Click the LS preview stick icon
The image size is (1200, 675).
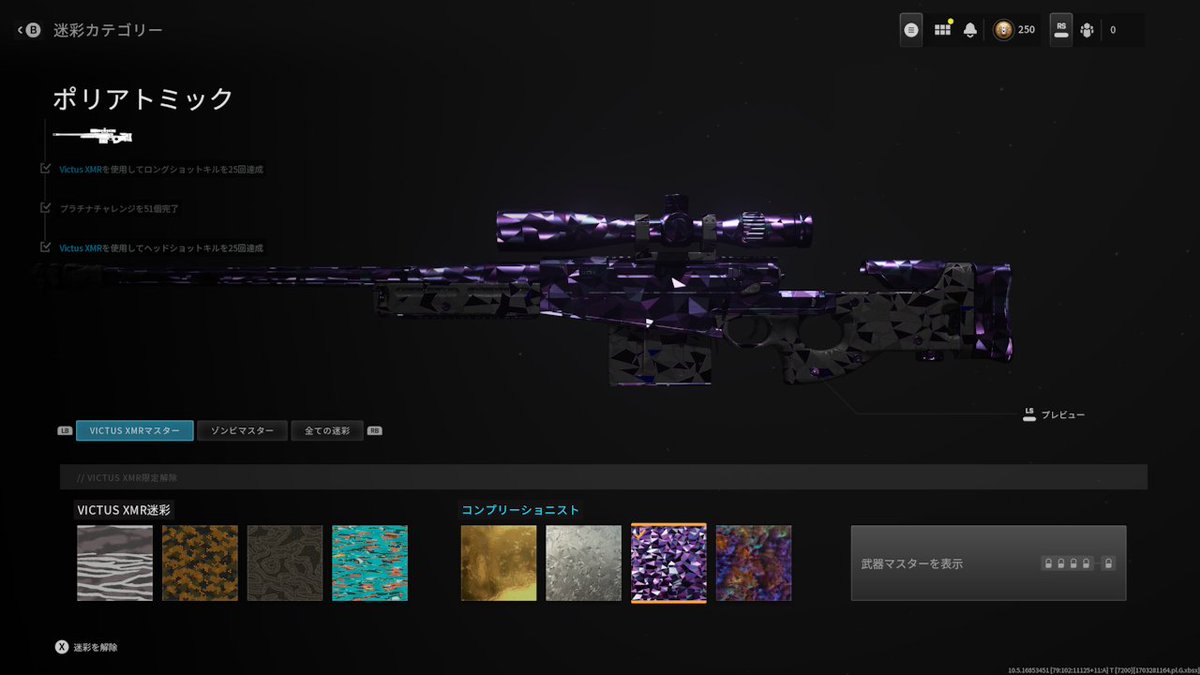point(1029,414)
